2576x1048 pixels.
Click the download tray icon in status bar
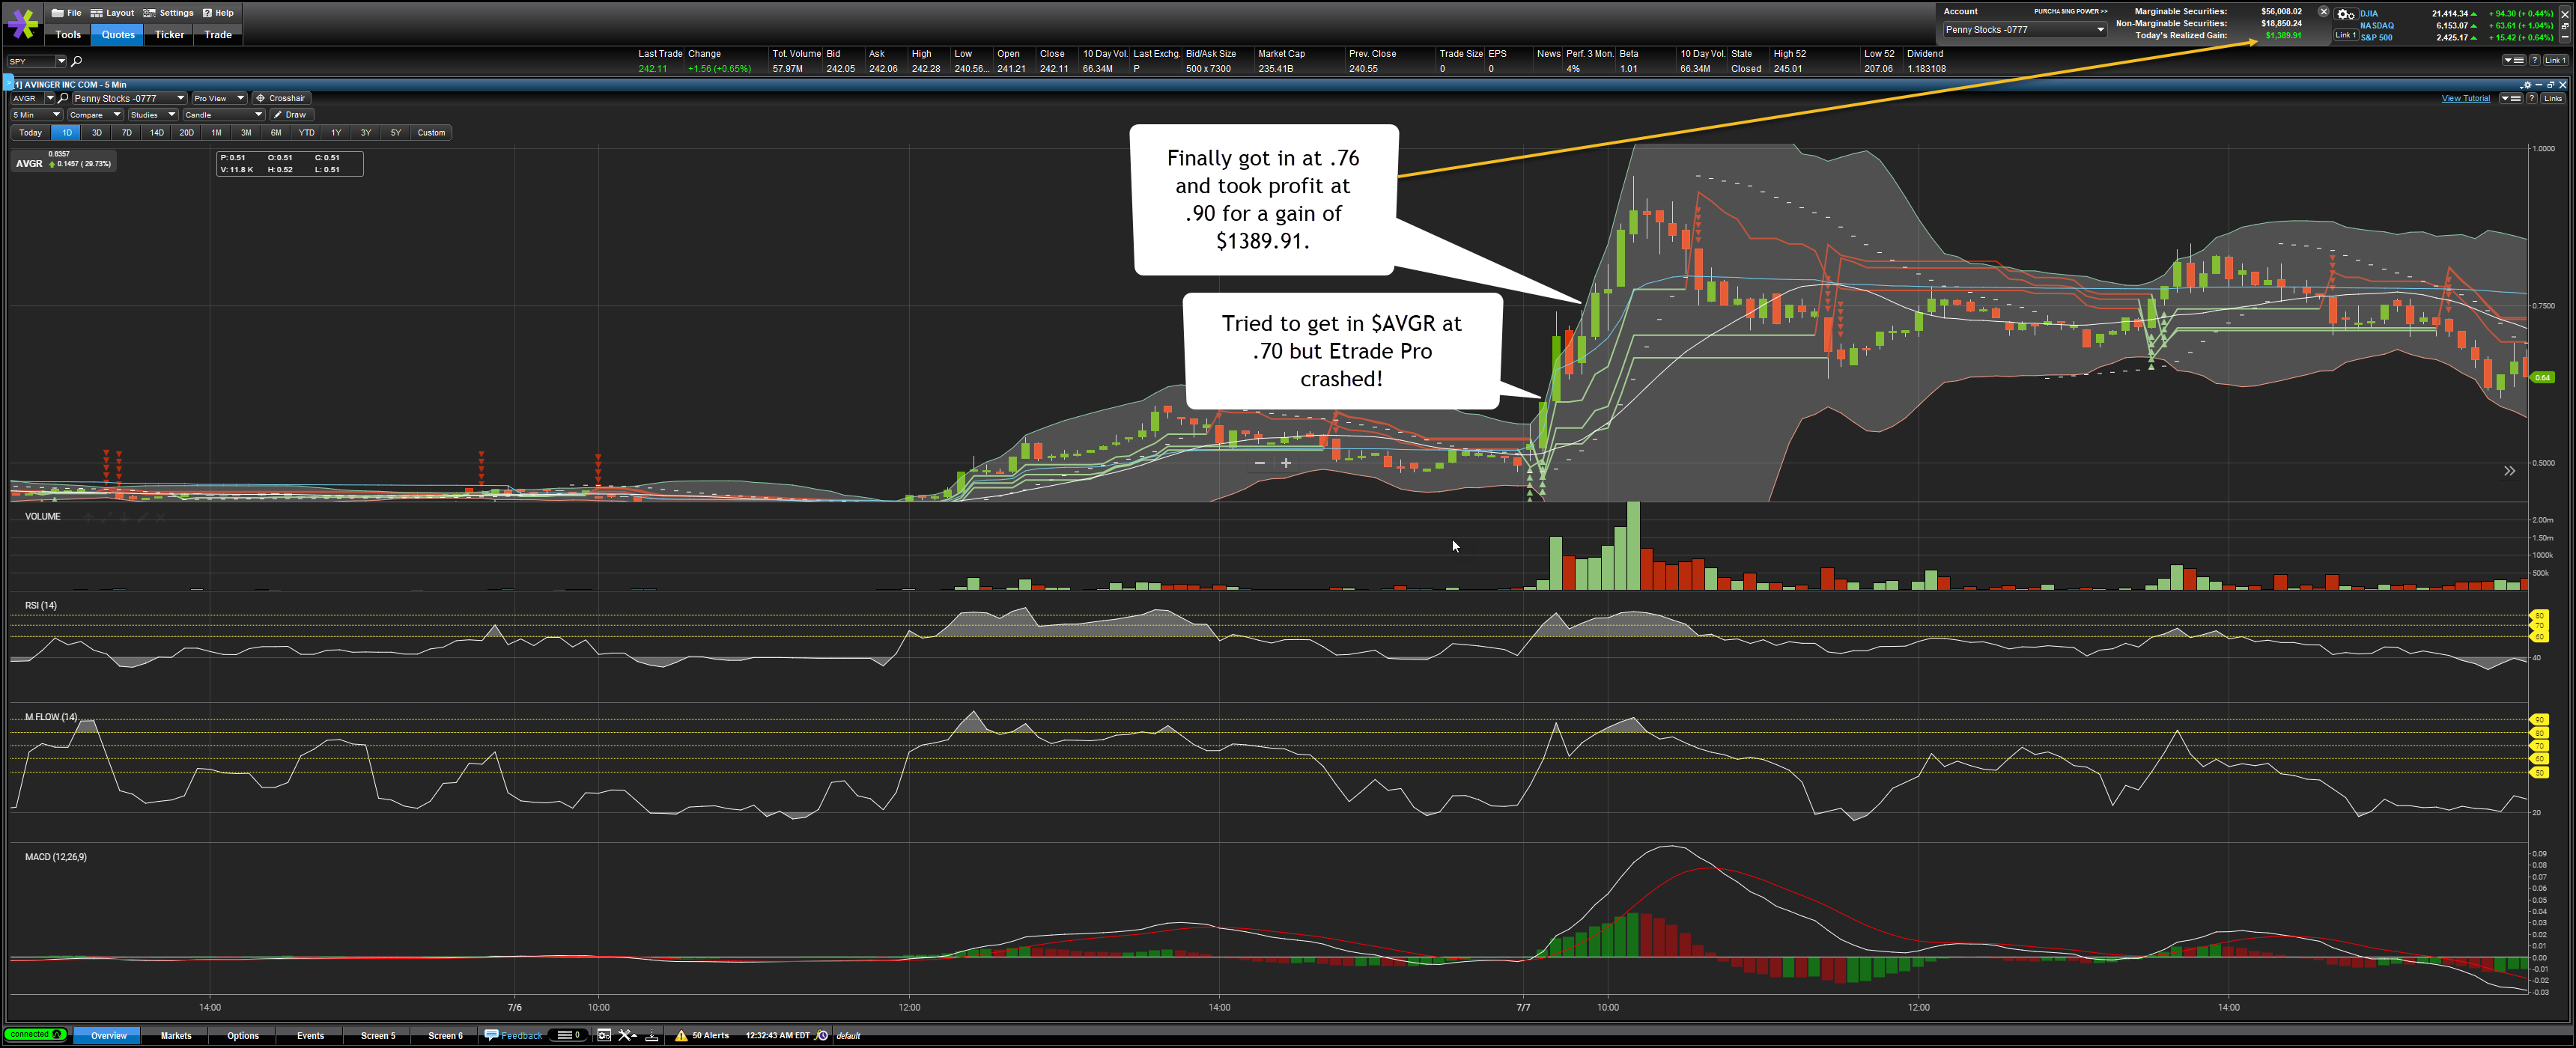pyautogui.click(x=652, y=1035)
